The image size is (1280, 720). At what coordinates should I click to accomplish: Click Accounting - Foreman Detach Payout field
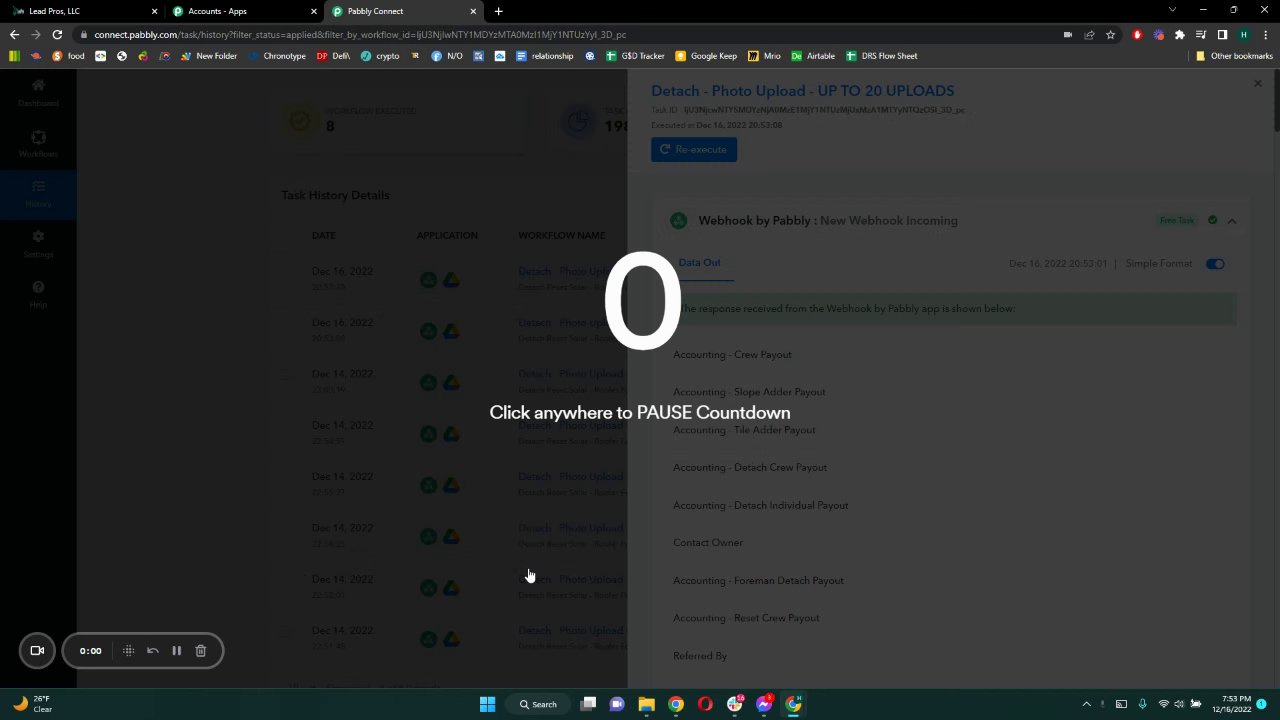pyautogui.click(x=758, y=581)
